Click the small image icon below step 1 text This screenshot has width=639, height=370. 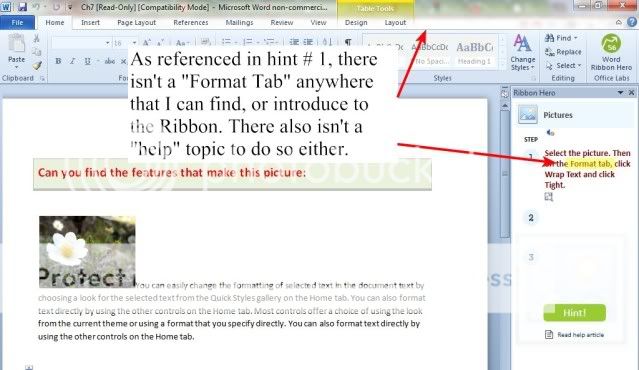click(549, 197)
